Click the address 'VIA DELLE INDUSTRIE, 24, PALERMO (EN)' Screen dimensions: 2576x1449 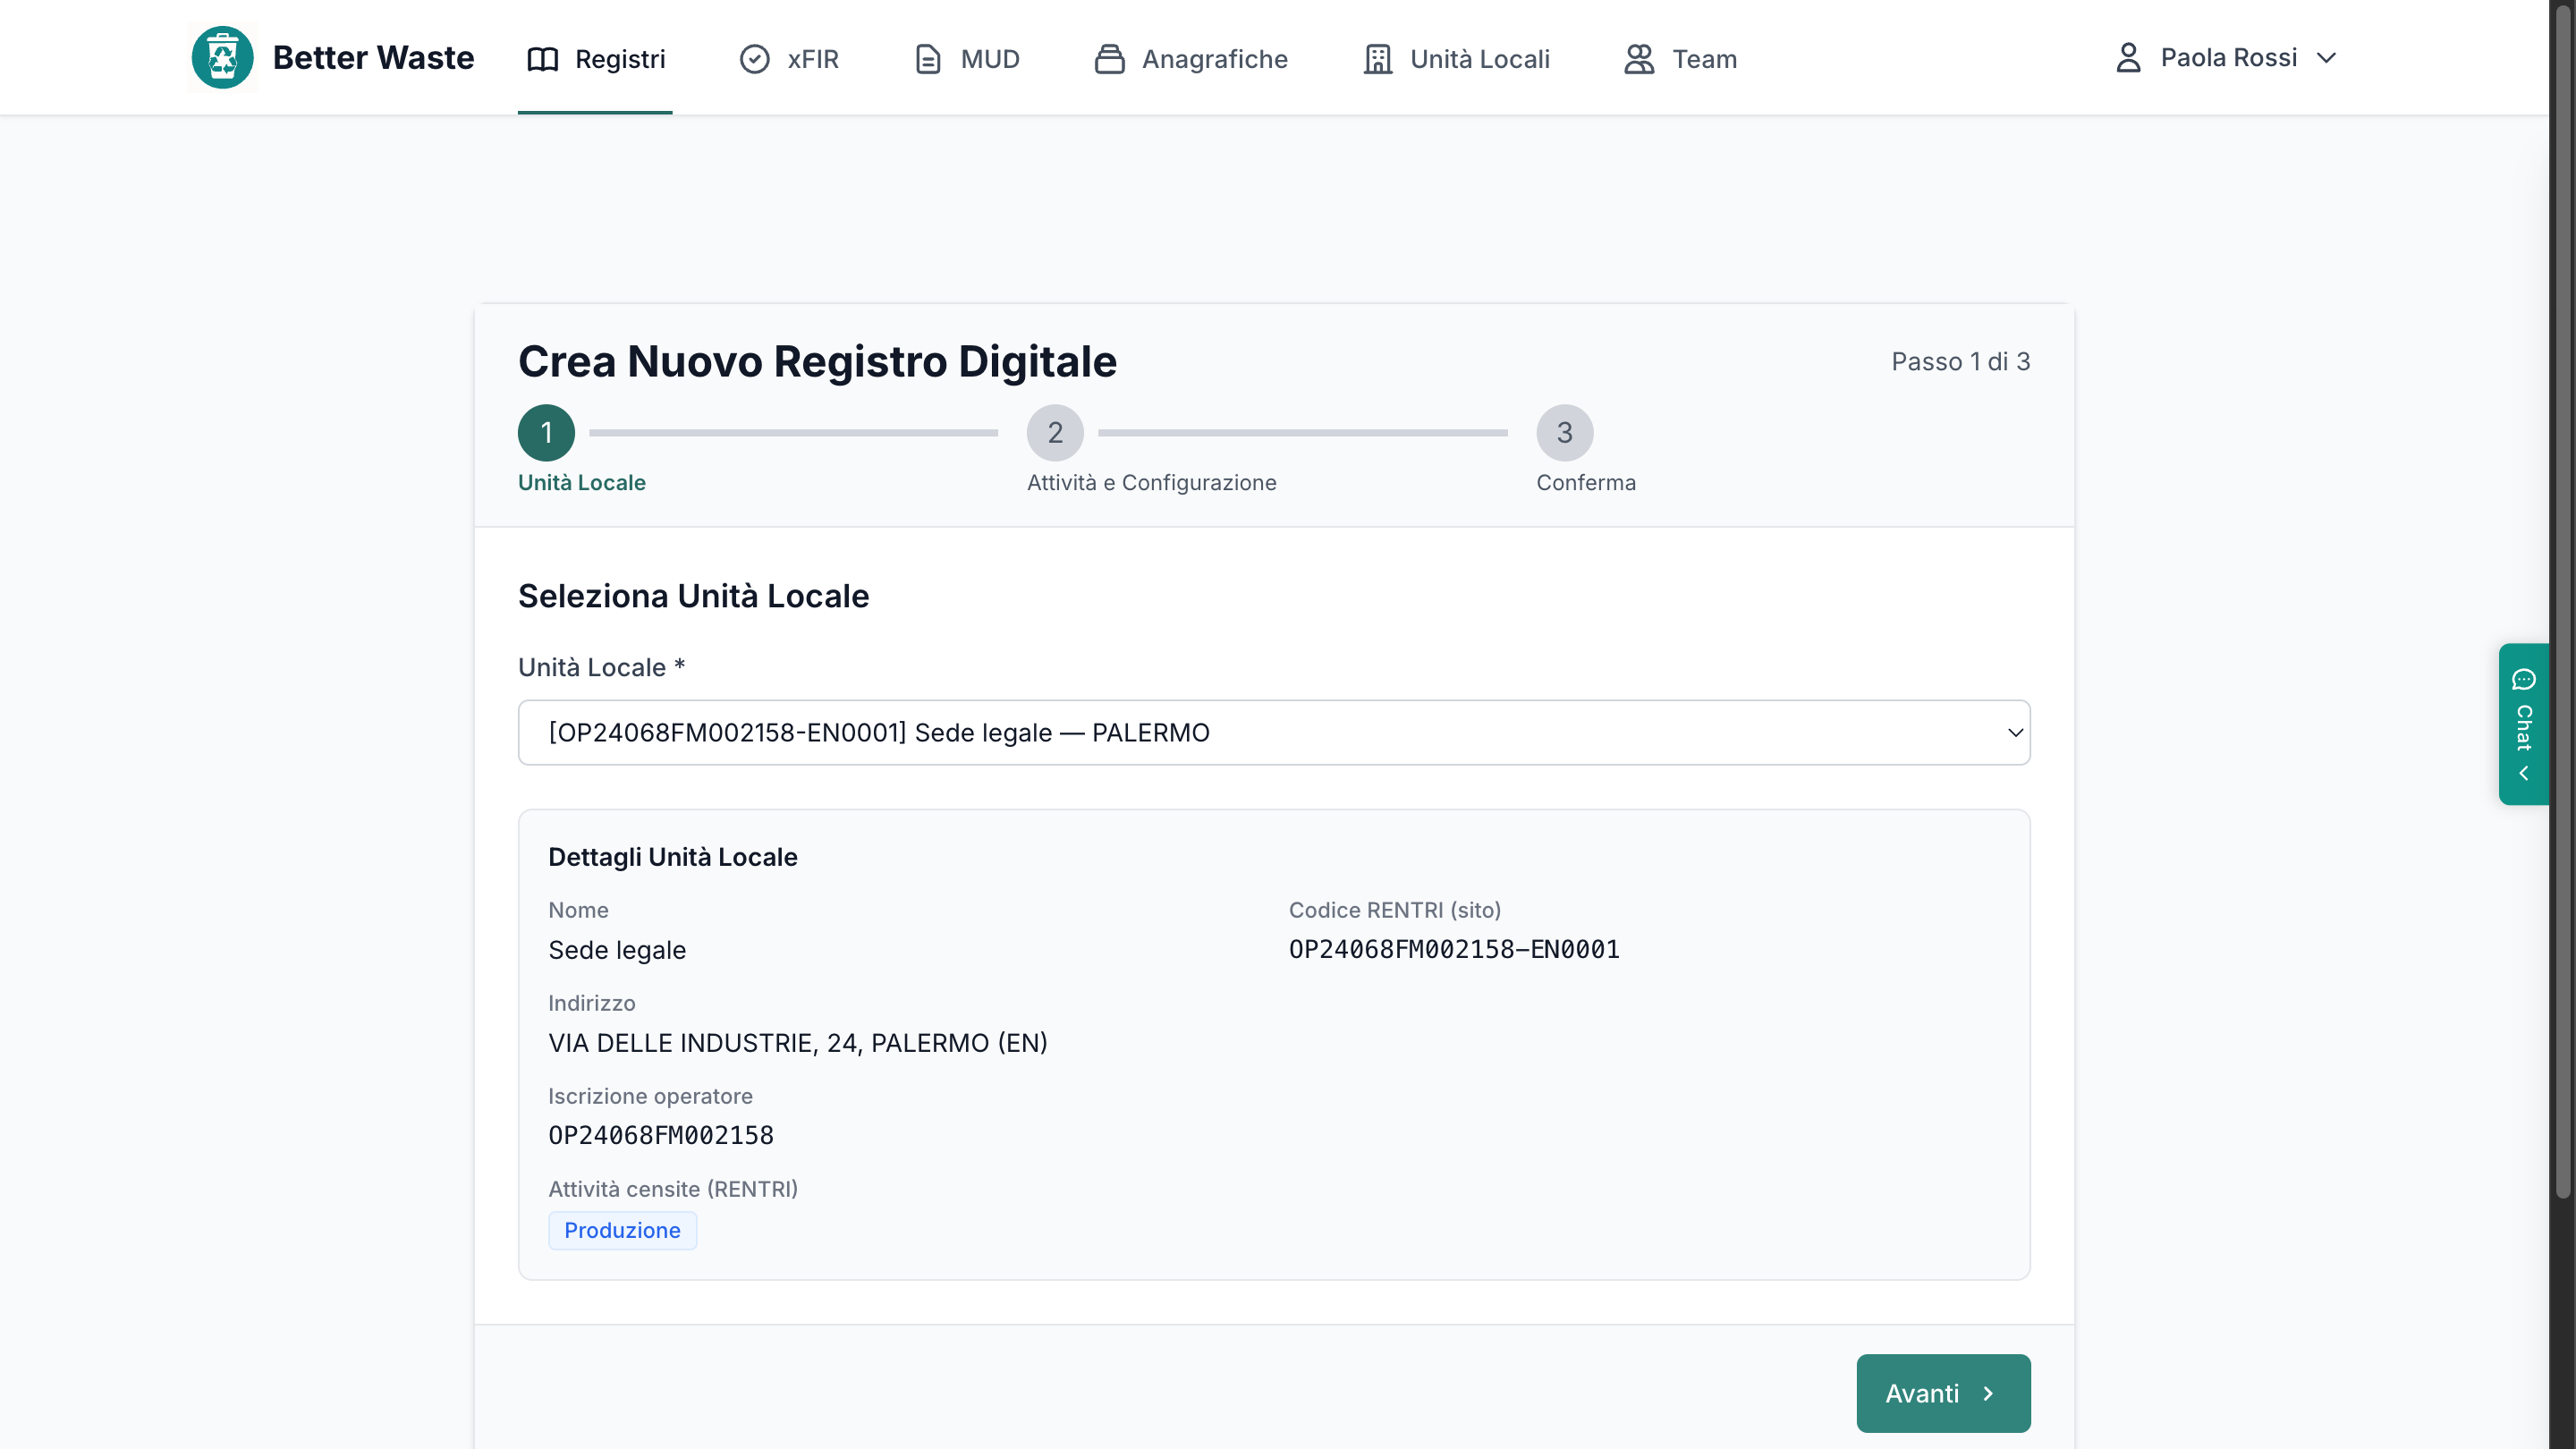tap(797, 1042)
